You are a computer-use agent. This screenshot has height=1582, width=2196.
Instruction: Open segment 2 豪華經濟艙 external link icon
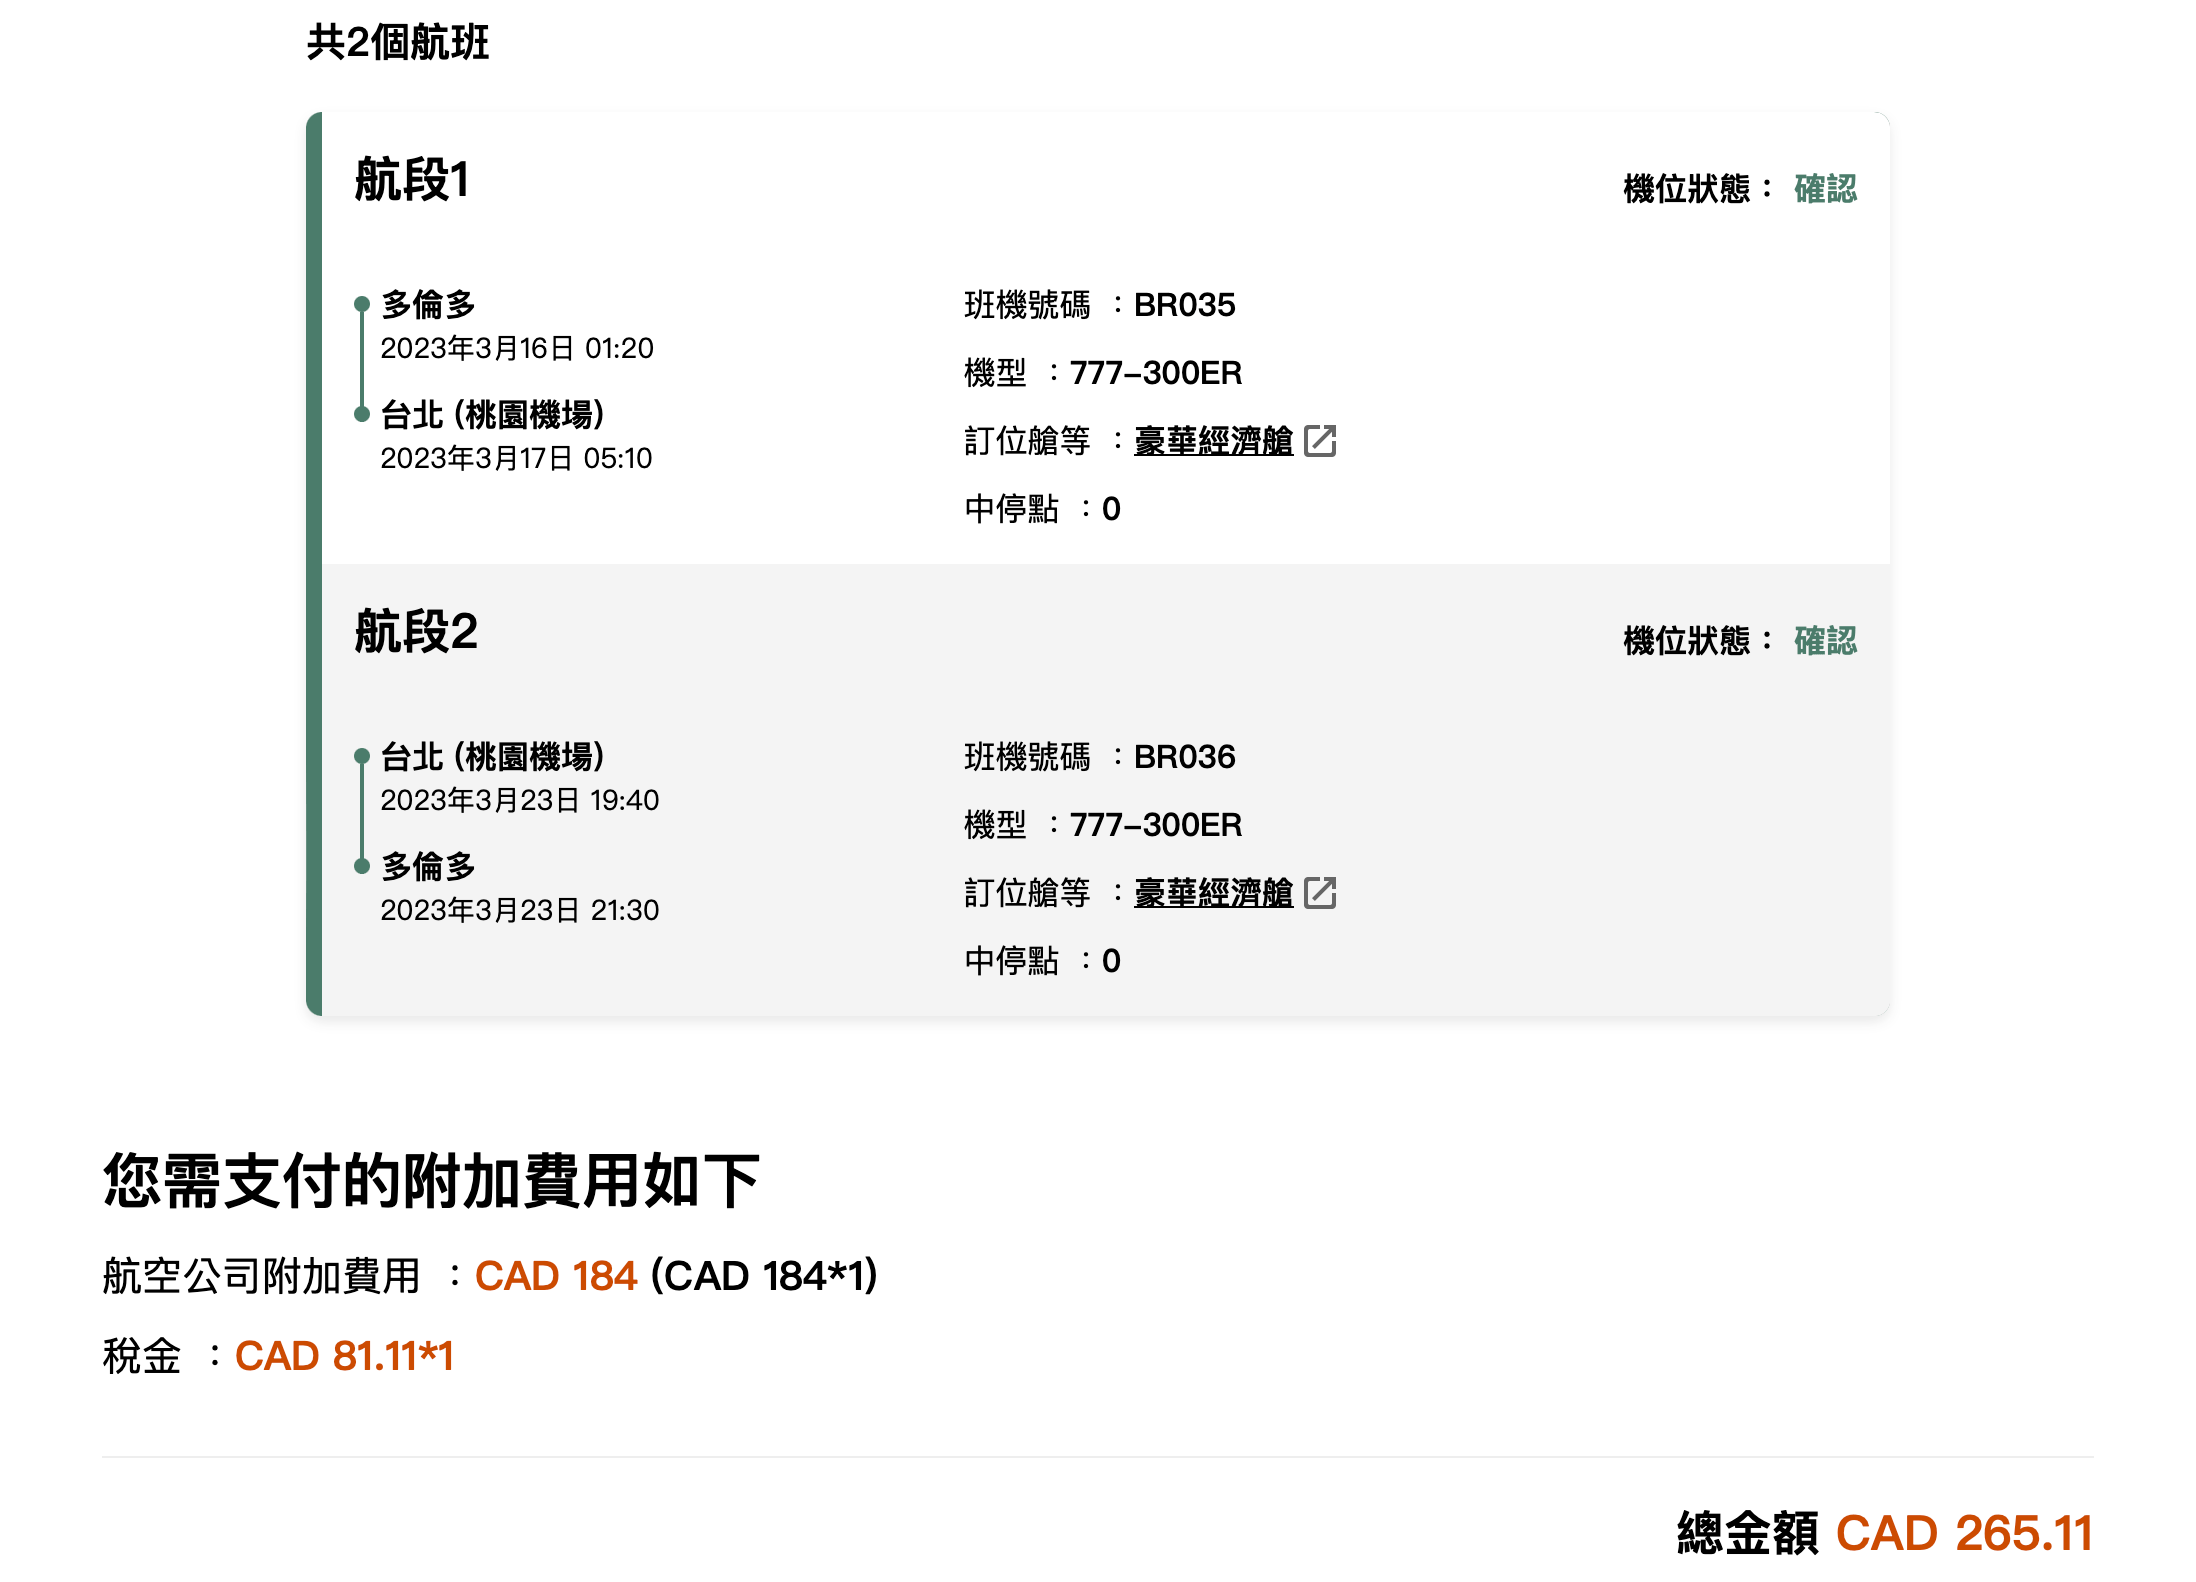pos(1322,893)
